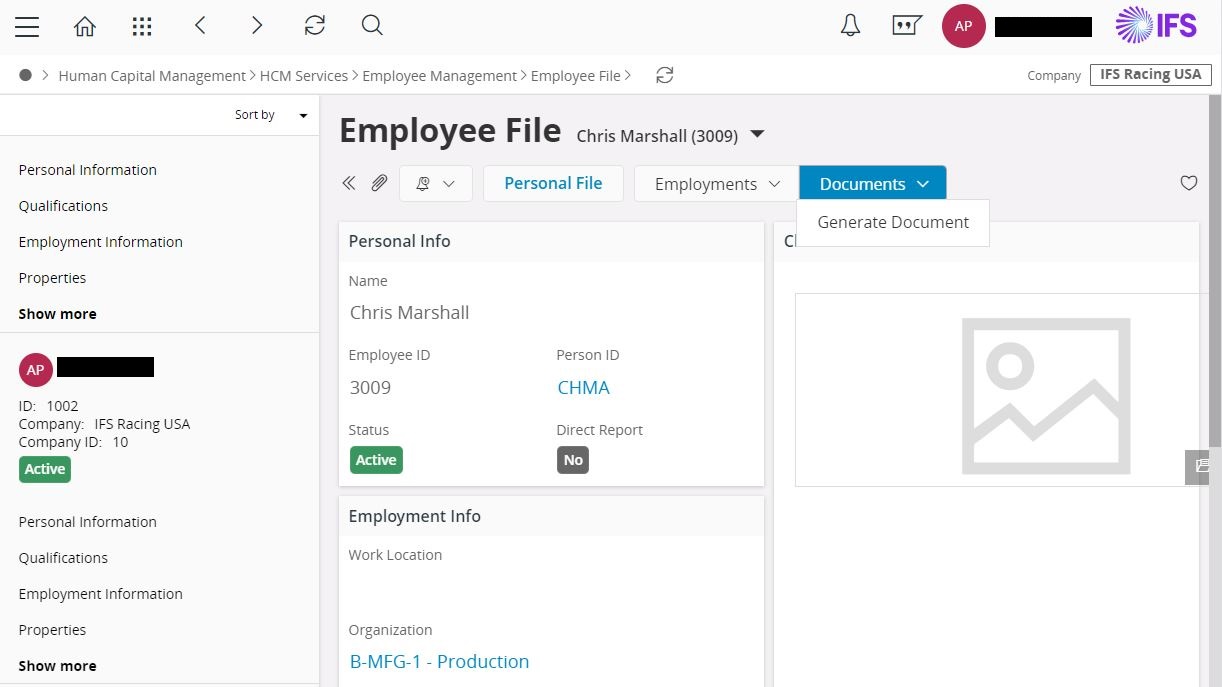Expand the Employments dropdown menu
The height and width of the screenshot is (687, 1222).
tap(717, 184)
